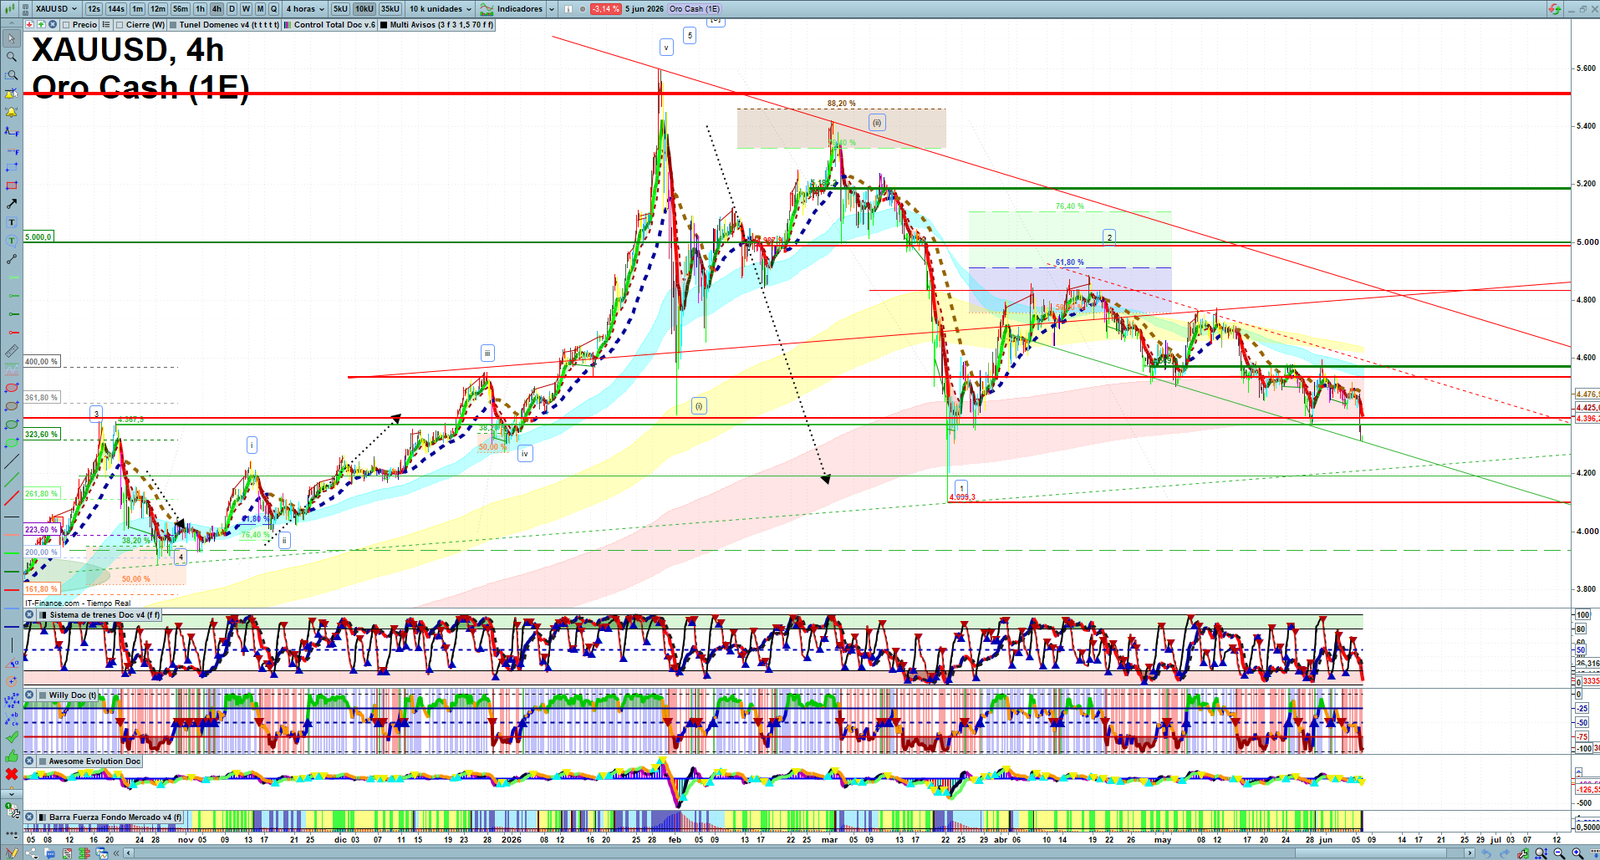Switch to the 4h timeframe
Viewport: 1600px width, 860px height.
pos(216,9)
